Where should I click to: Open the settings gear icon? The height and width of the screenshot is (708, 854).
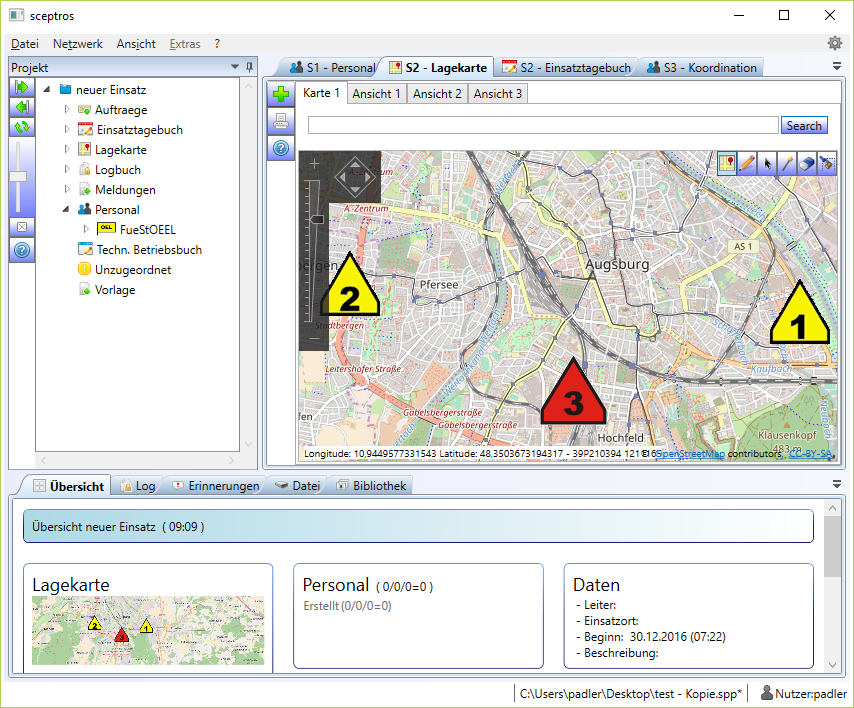(834, 43)
